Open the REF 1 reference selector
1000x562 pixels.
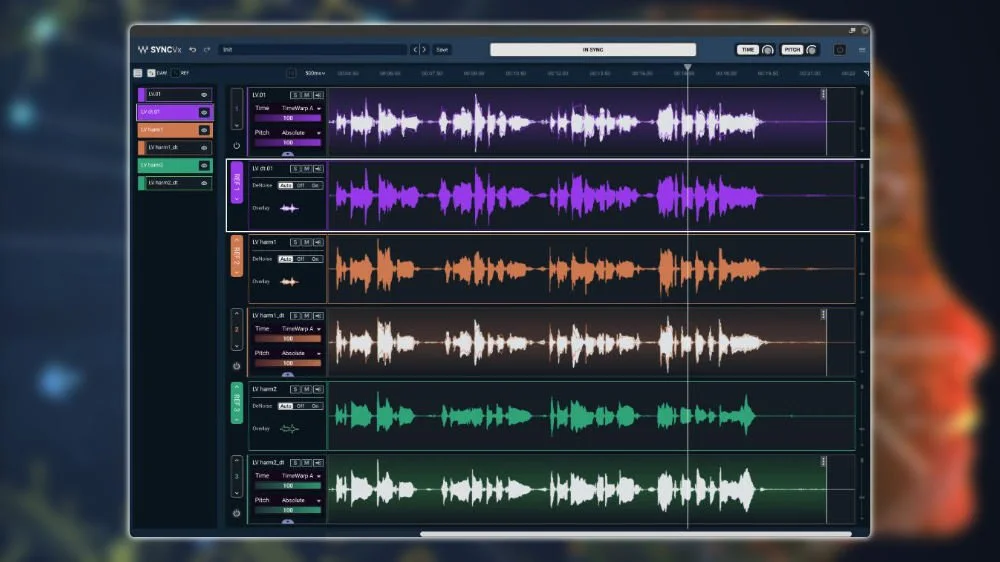pos(237,182)
